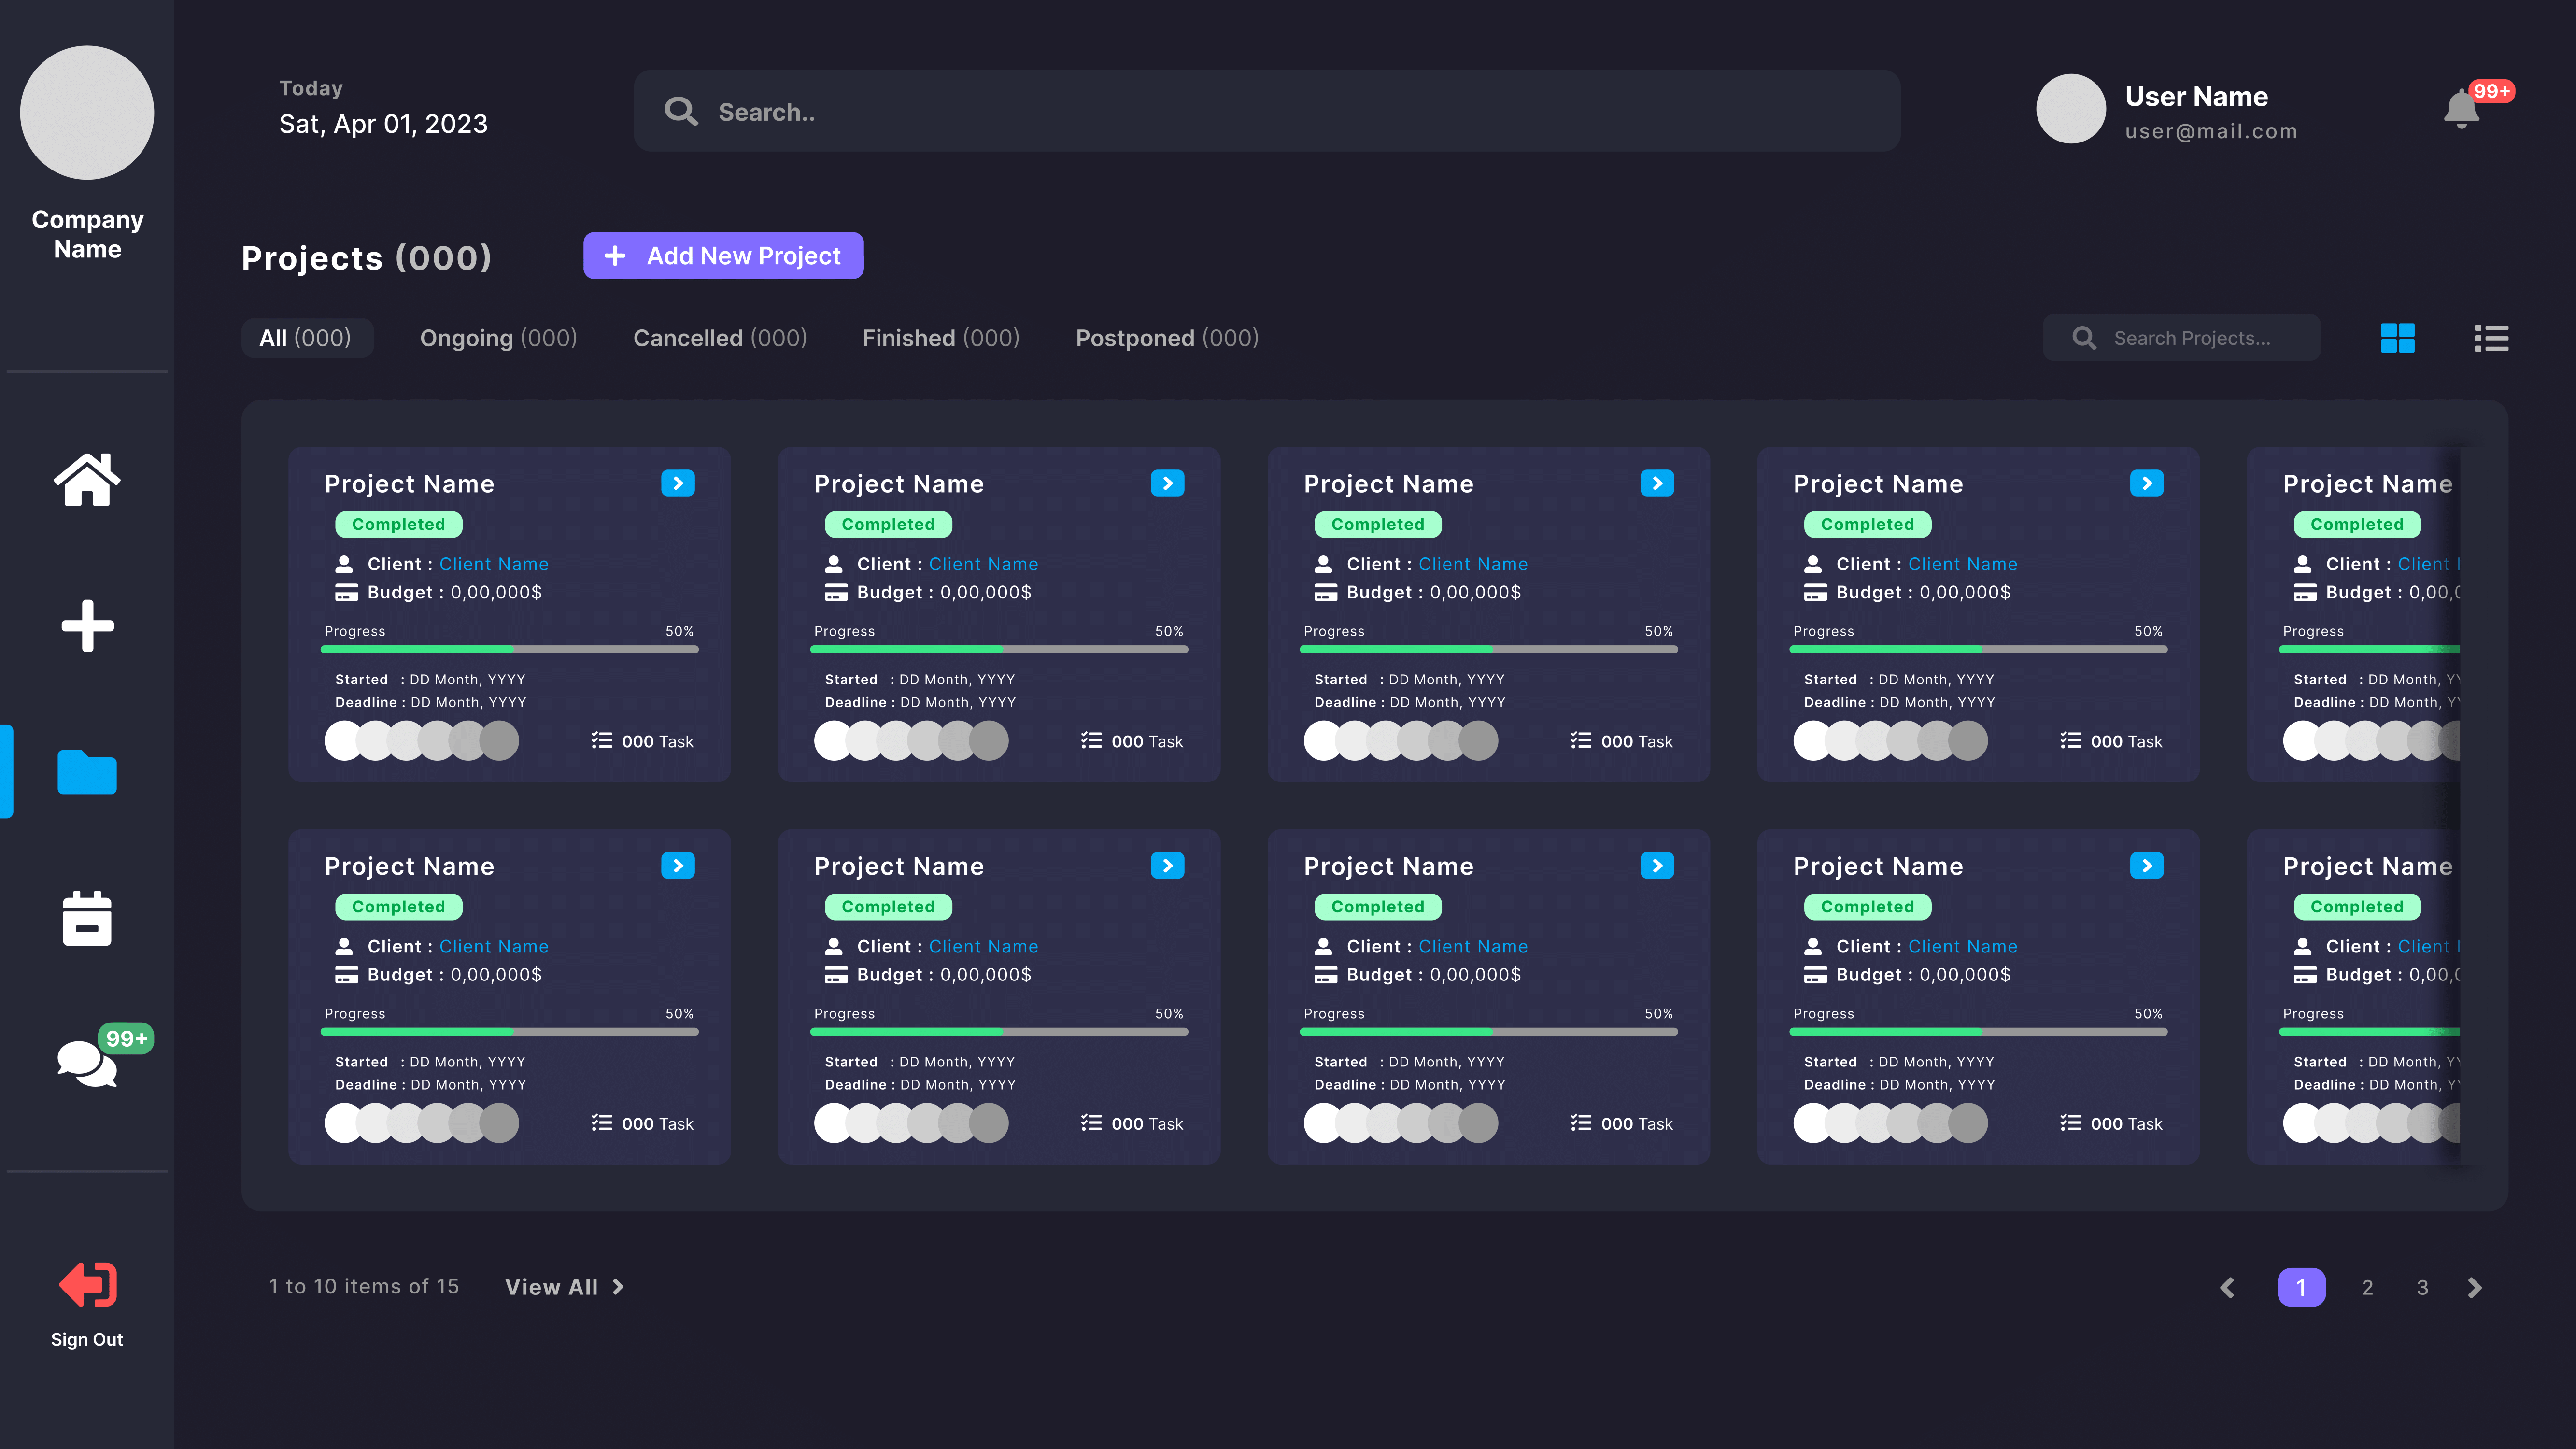Click progress bar on first project card
Screen dimensions: 2576x1449
tap(509, 650)
